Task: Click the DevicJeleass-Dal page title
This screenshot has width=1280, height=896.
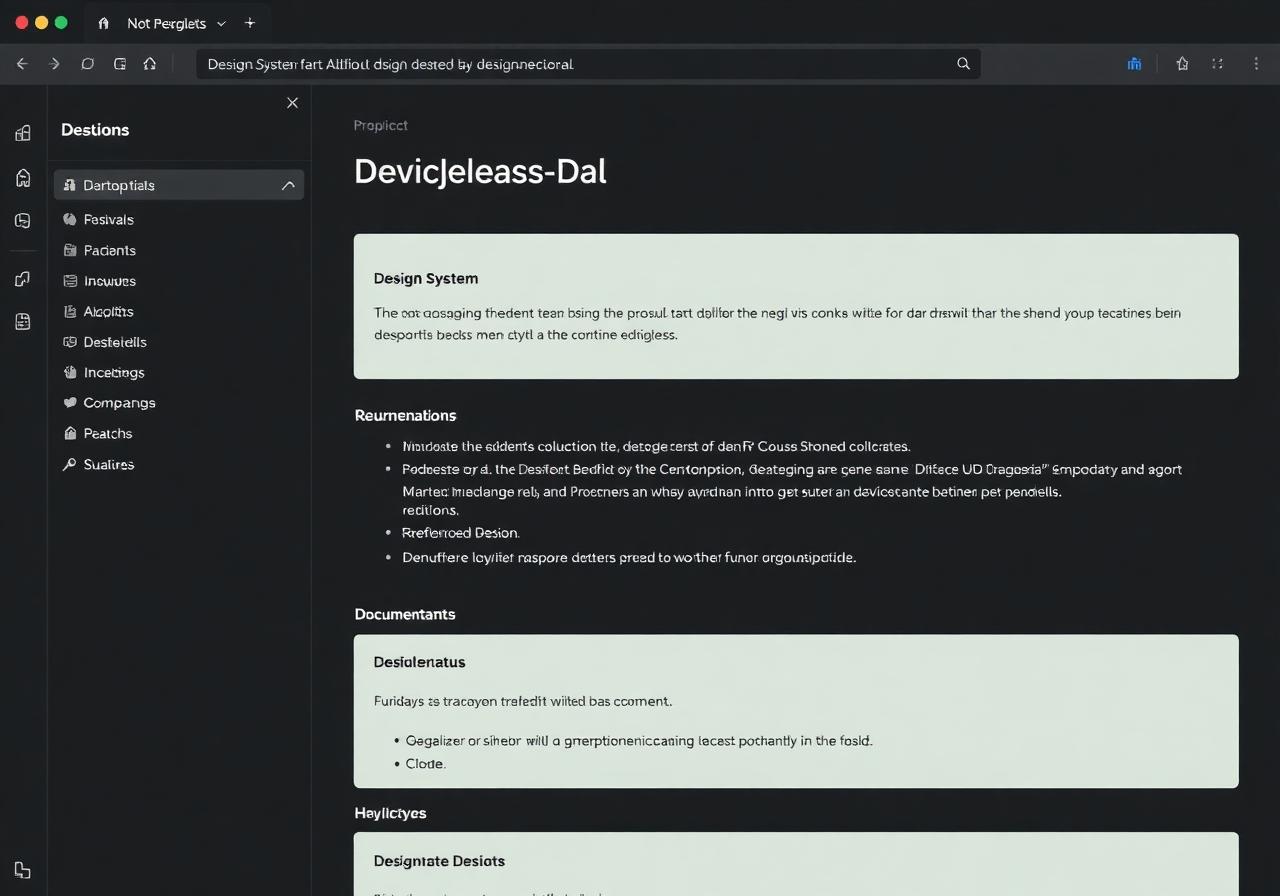Action: 480,171
